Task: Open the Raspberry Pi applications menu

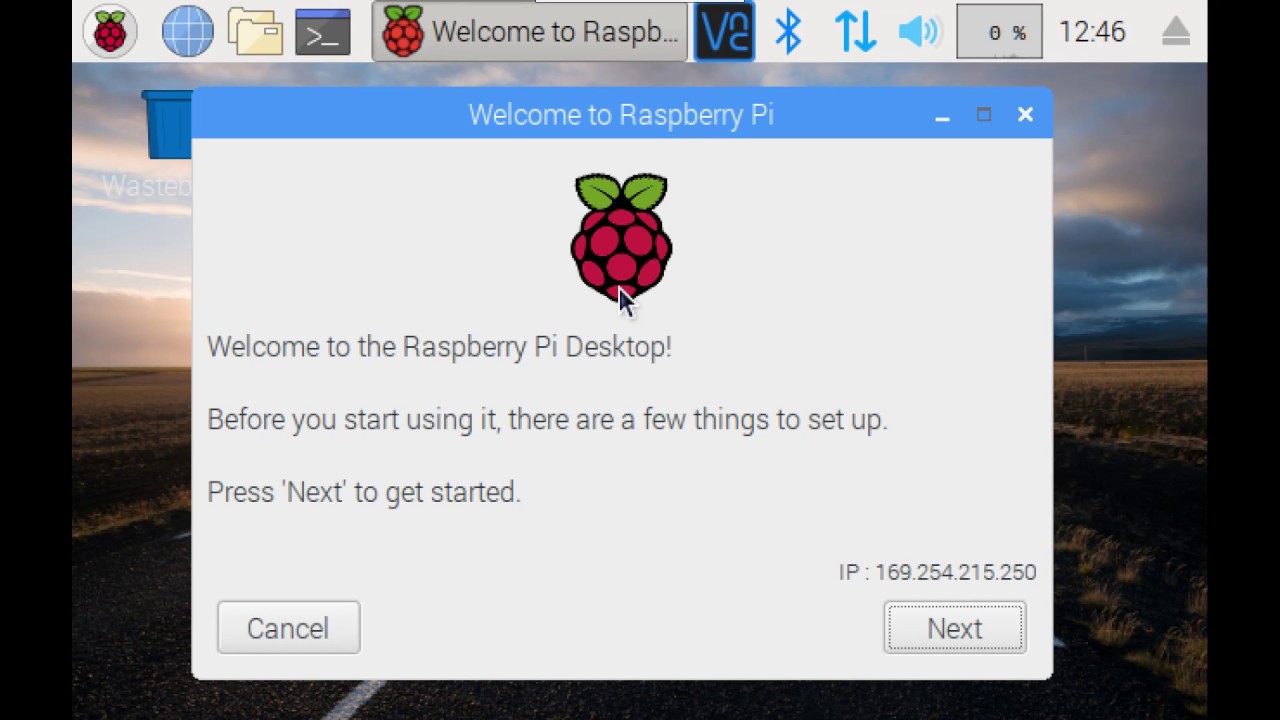Action: (x=110, y=32)
